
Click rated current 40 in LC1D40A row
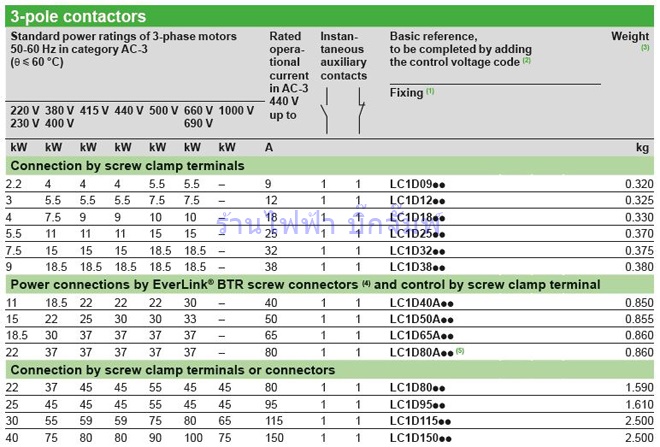pyautogui.click(x=271, y=303)
